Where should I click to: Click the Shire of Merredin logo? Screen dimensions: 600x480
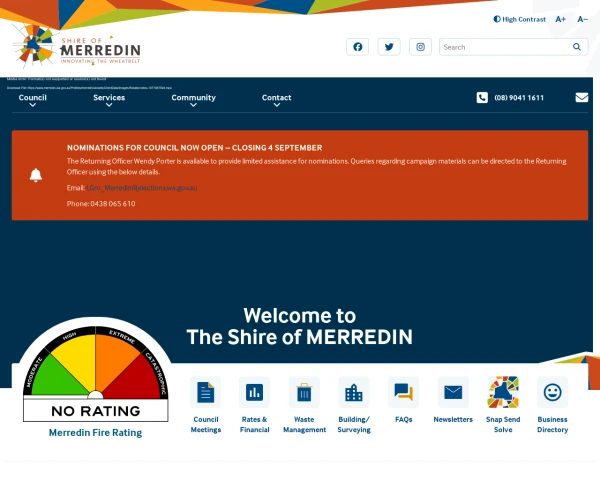[77, 47]
